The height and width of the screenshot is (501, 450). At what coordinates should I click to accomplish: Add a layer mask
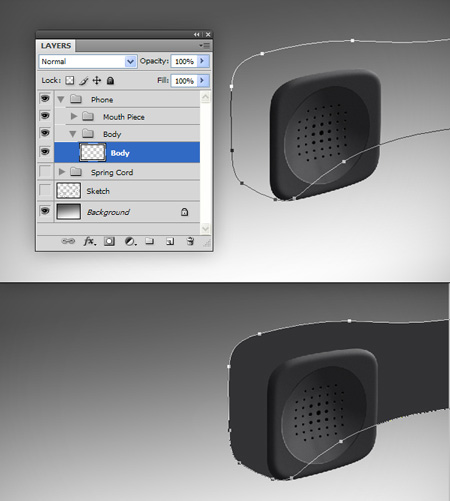(109, 241)
